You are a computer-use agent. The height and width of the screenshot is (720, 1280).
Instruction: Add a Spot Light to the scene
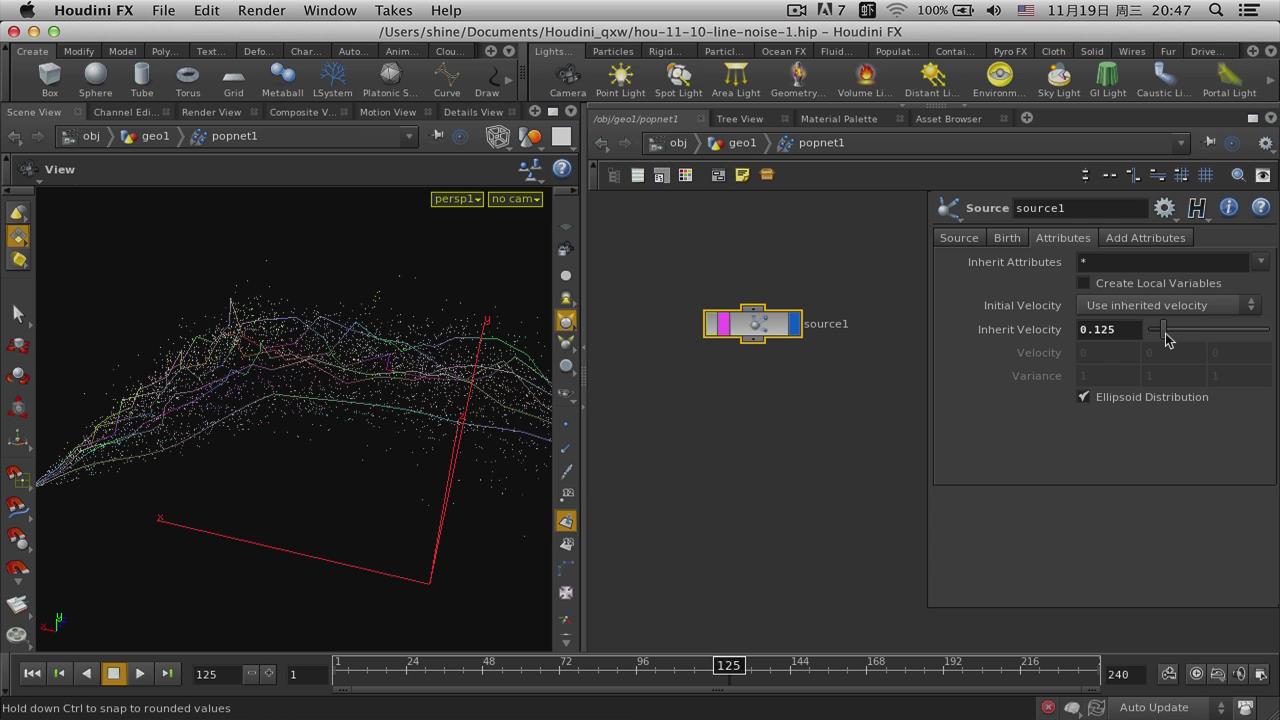click(x=678, y=79)
